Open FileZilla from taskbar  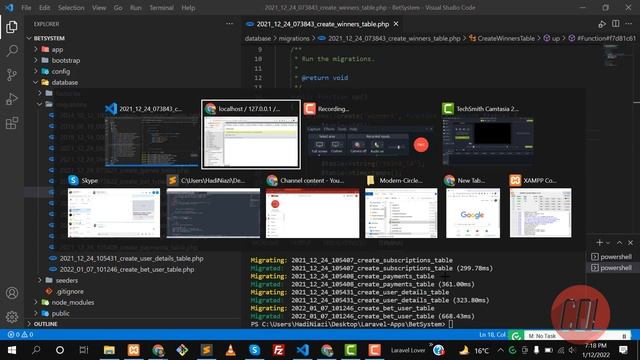(279, 350)
